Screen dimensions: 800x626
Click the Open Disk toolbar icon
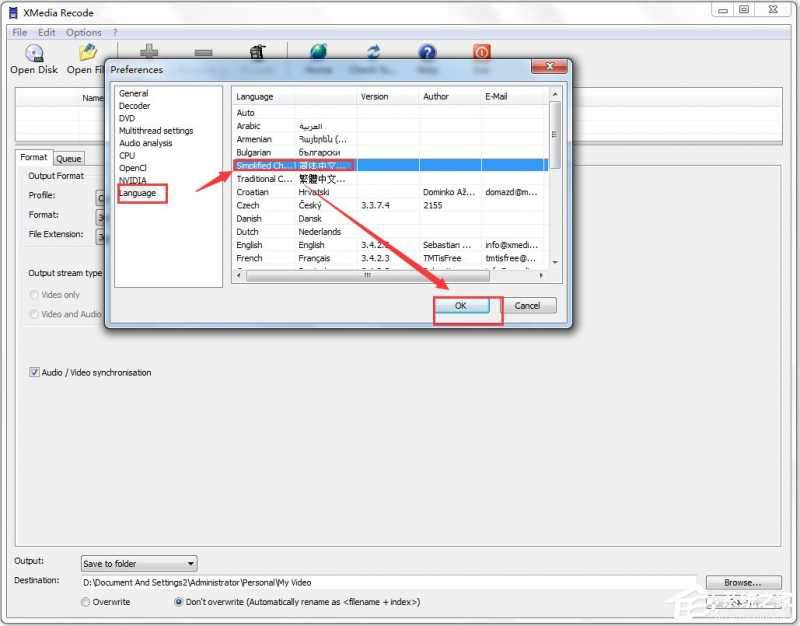[x=34, y=54]
